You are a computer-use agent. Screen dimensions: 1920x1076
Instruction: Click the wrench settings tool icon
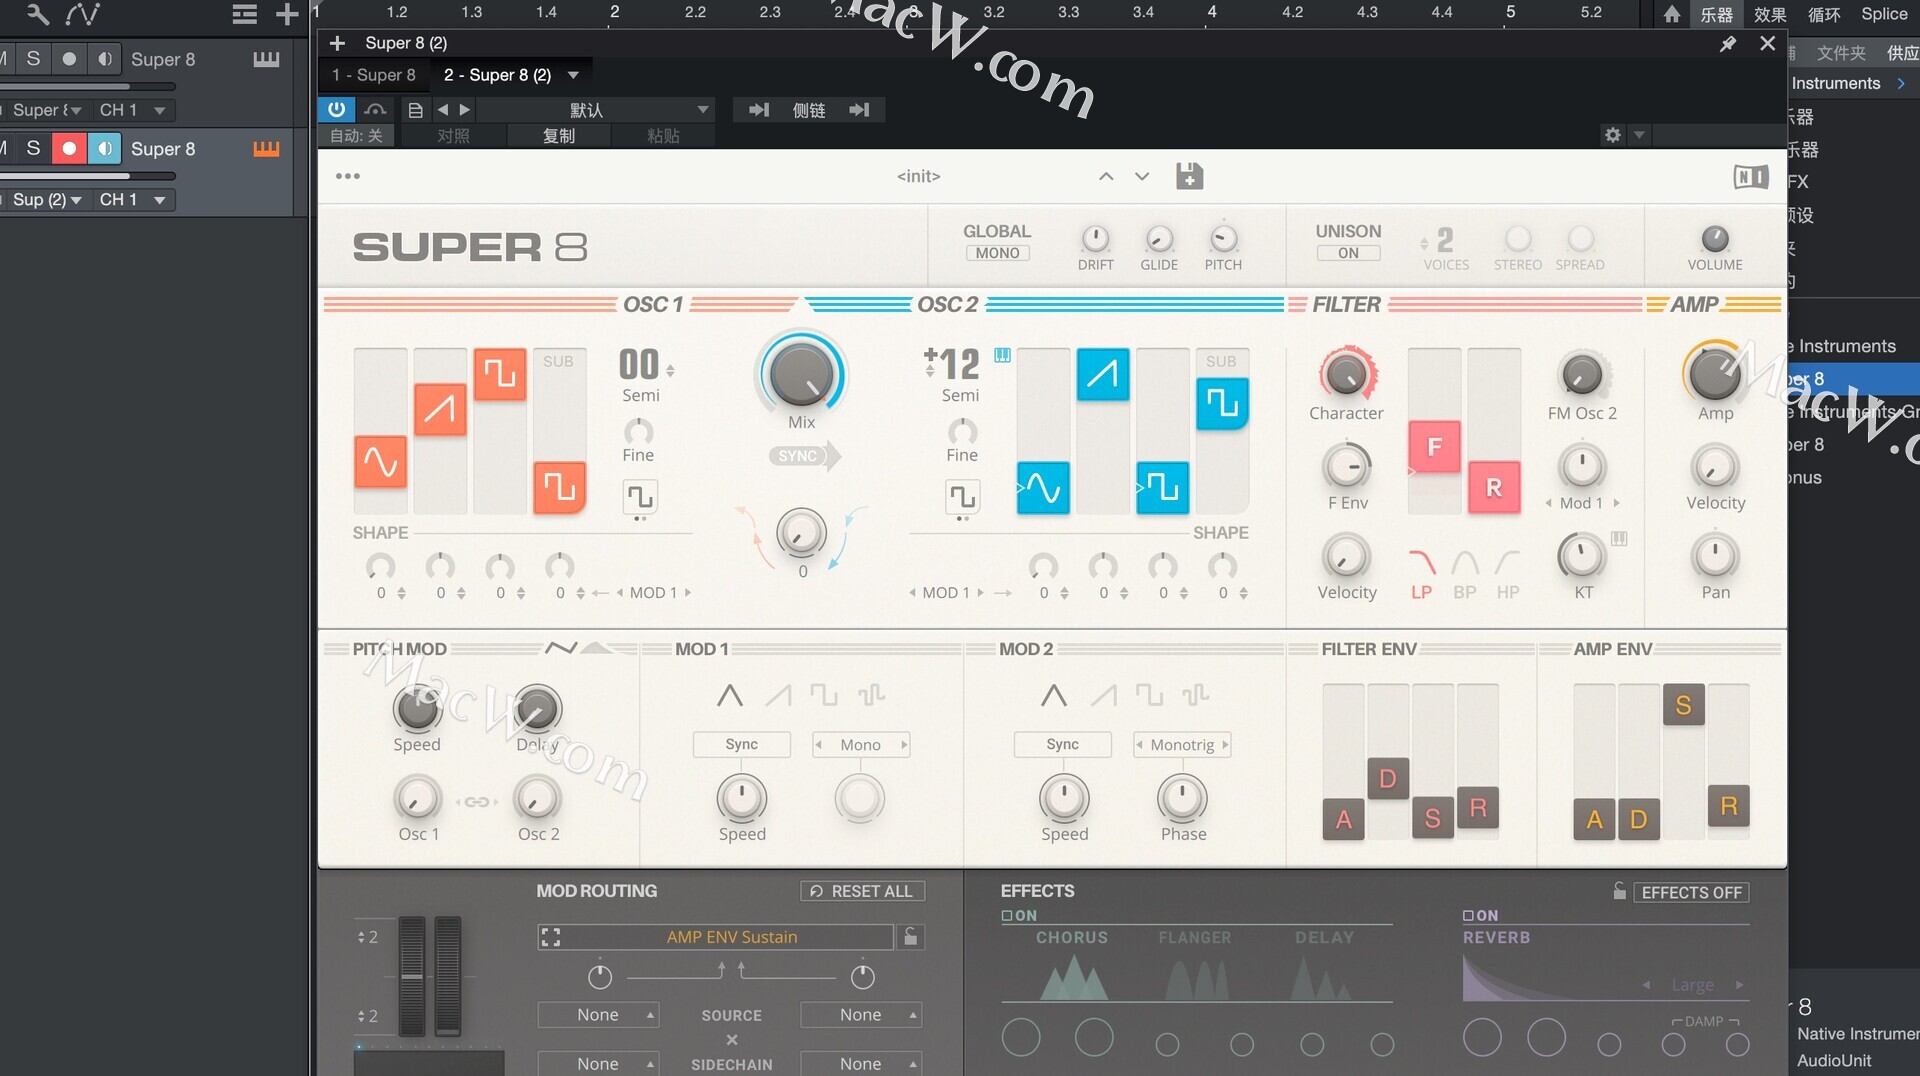coord(37,14)
